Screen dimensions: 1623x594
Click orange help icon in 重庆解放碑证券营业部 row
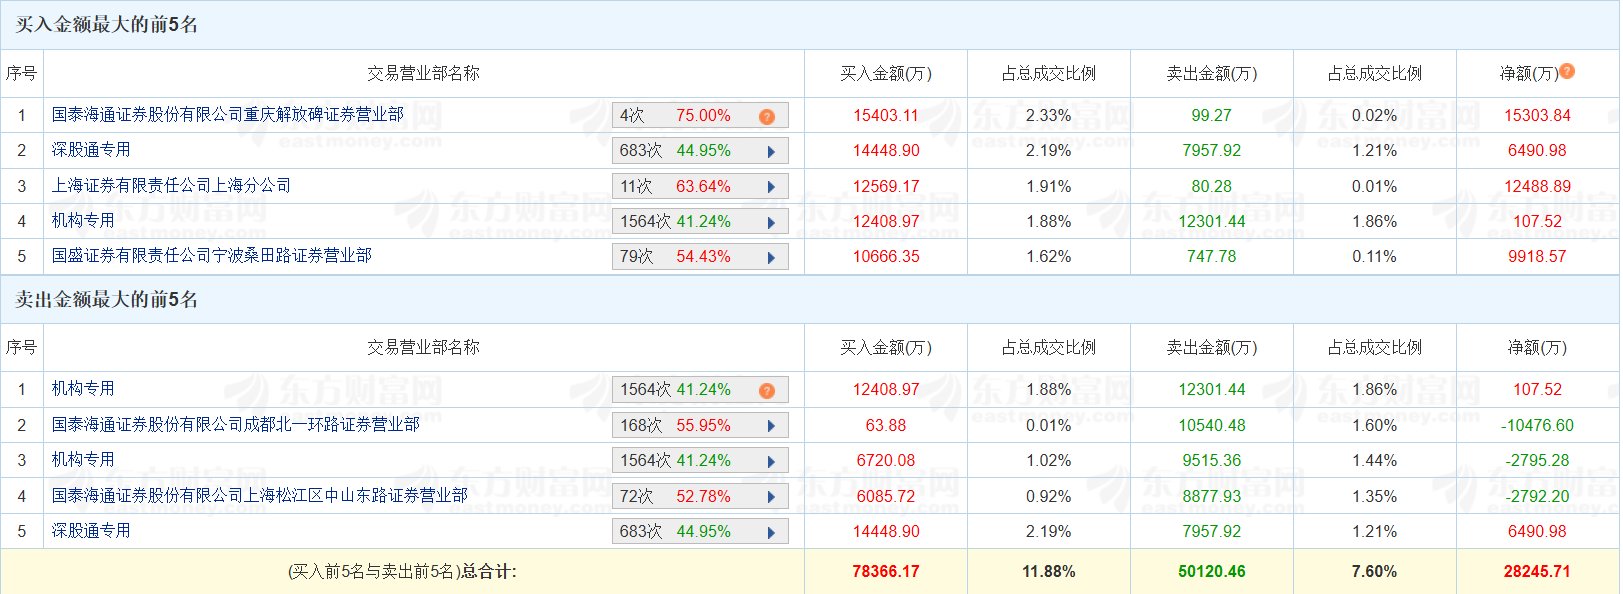click(x=767, y=117)
